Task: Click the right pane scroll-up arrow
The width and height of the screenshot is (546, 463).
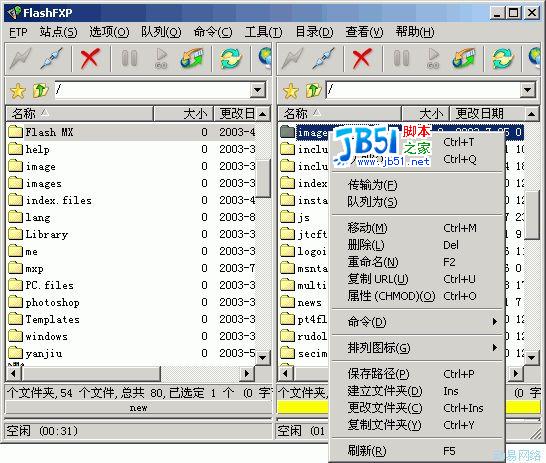Action: 531,113
